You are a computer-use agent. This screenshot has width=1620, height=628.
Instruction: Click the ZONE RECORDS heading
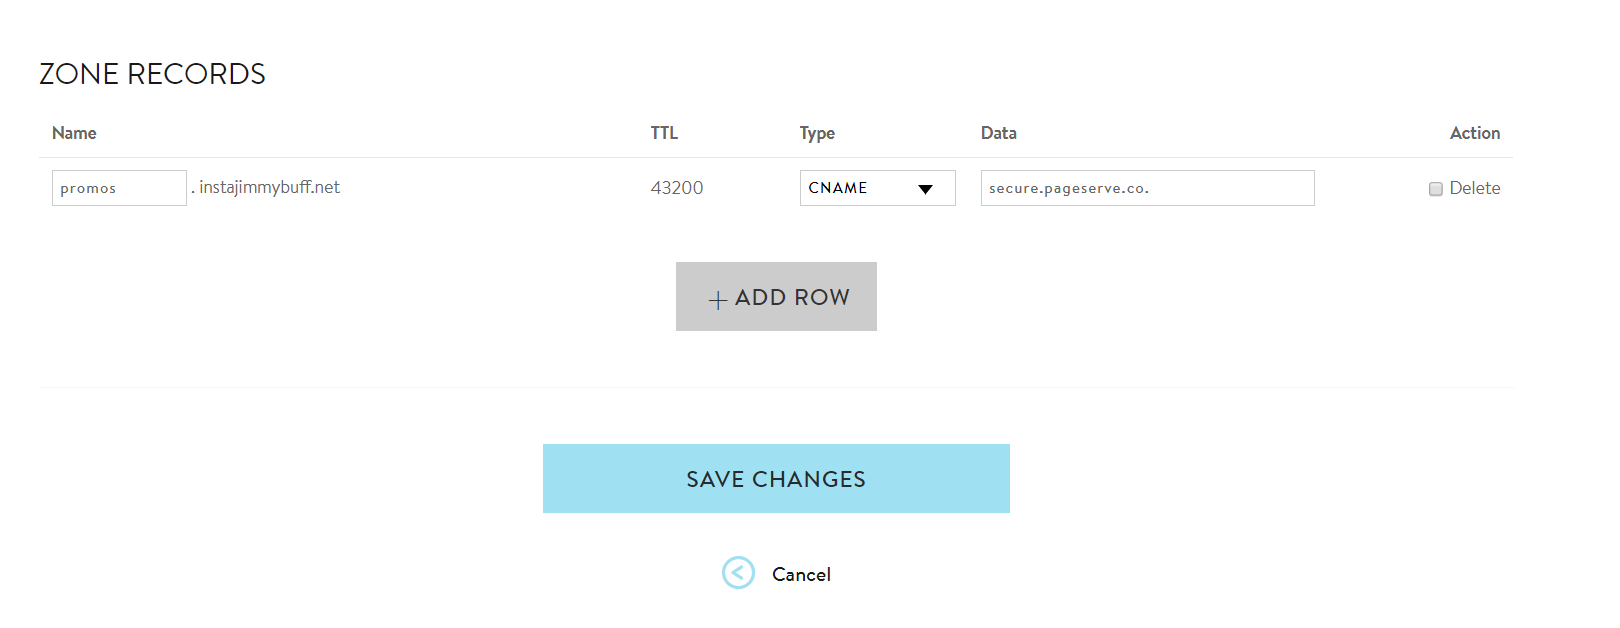(152, 73)
